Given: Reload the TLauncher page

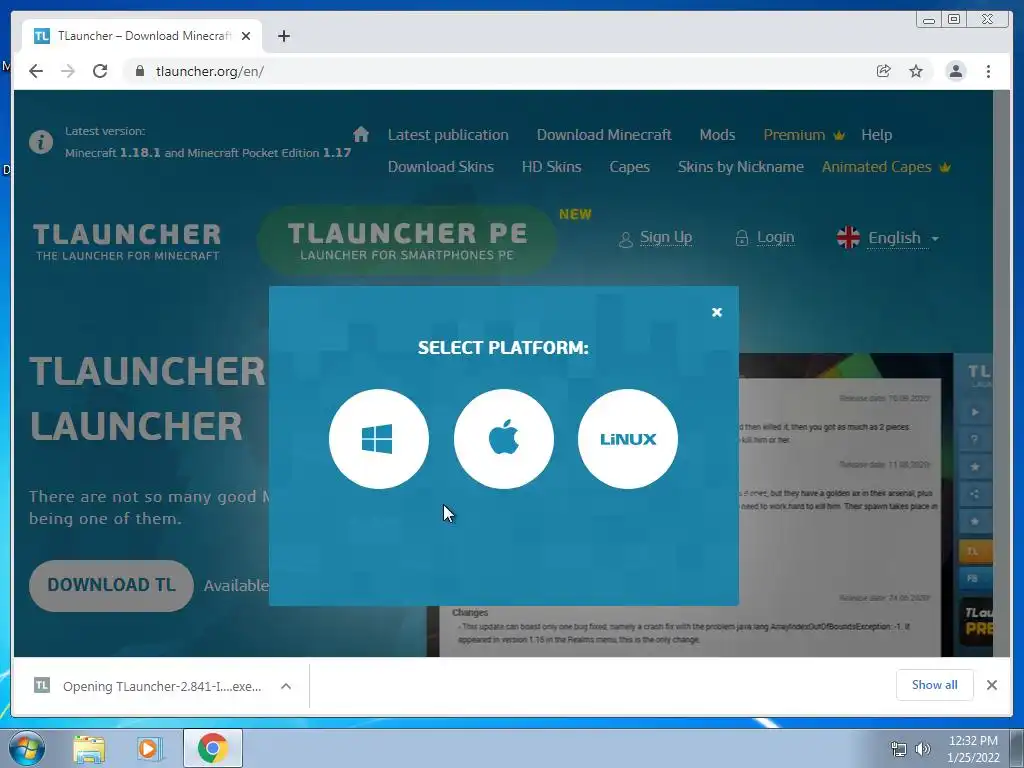Looking at the screenshot, I should coord(100,71).
